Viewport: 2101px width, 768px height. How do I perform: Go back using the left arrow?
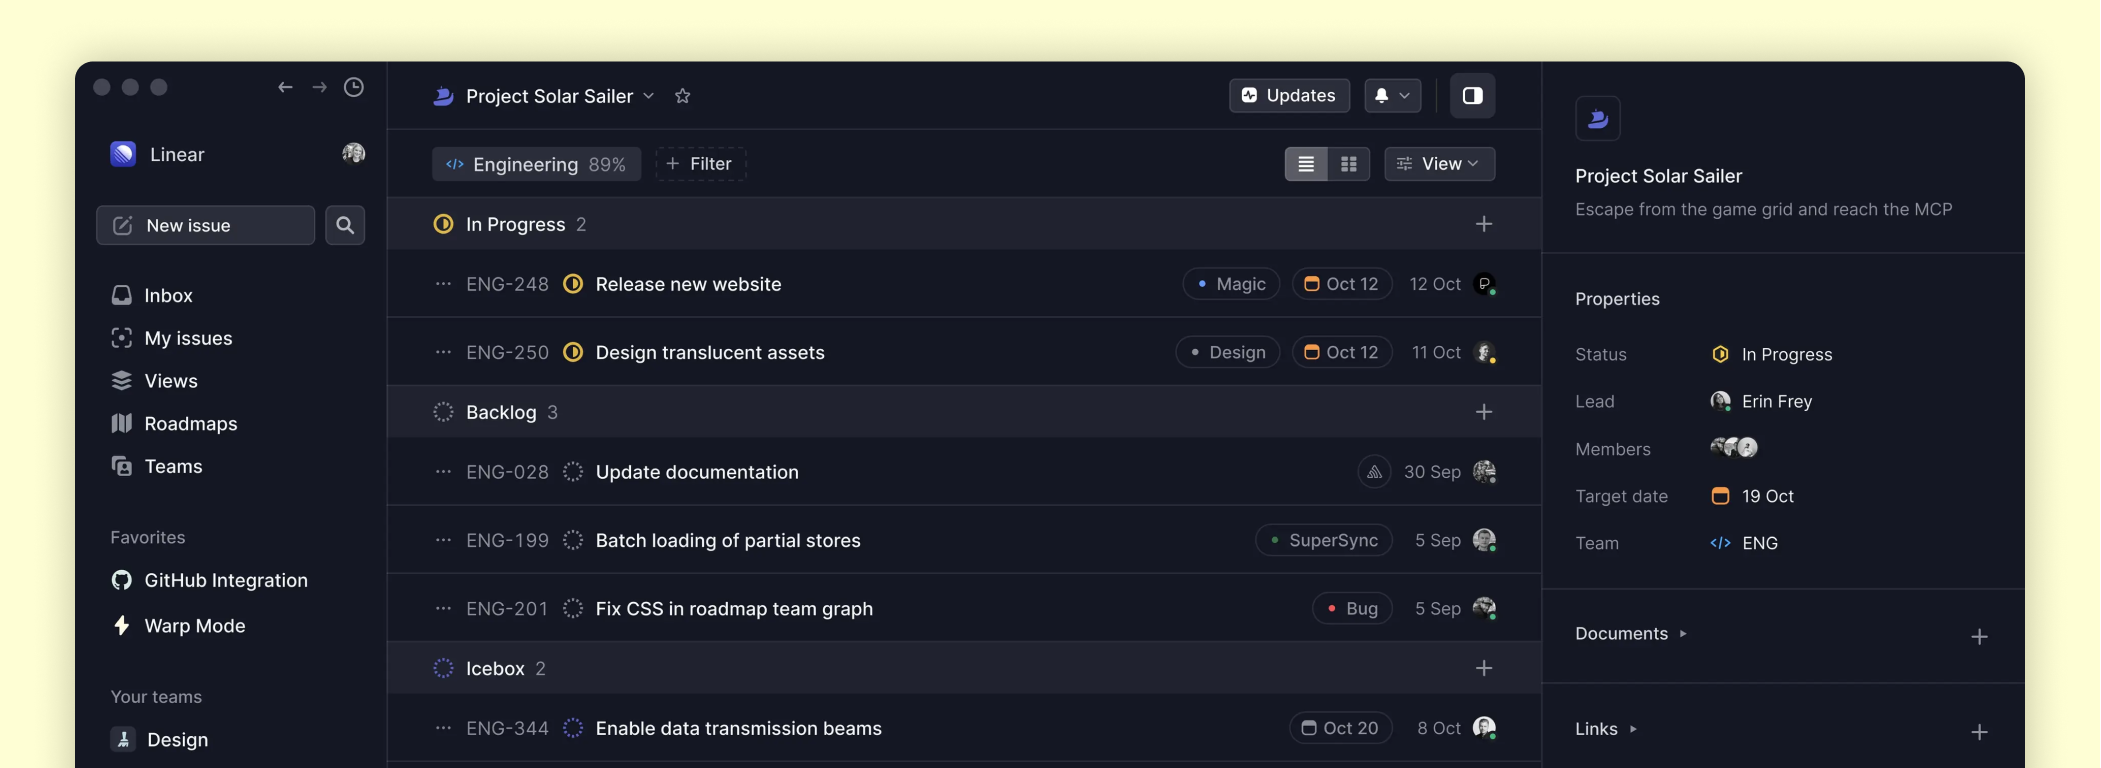285,87
